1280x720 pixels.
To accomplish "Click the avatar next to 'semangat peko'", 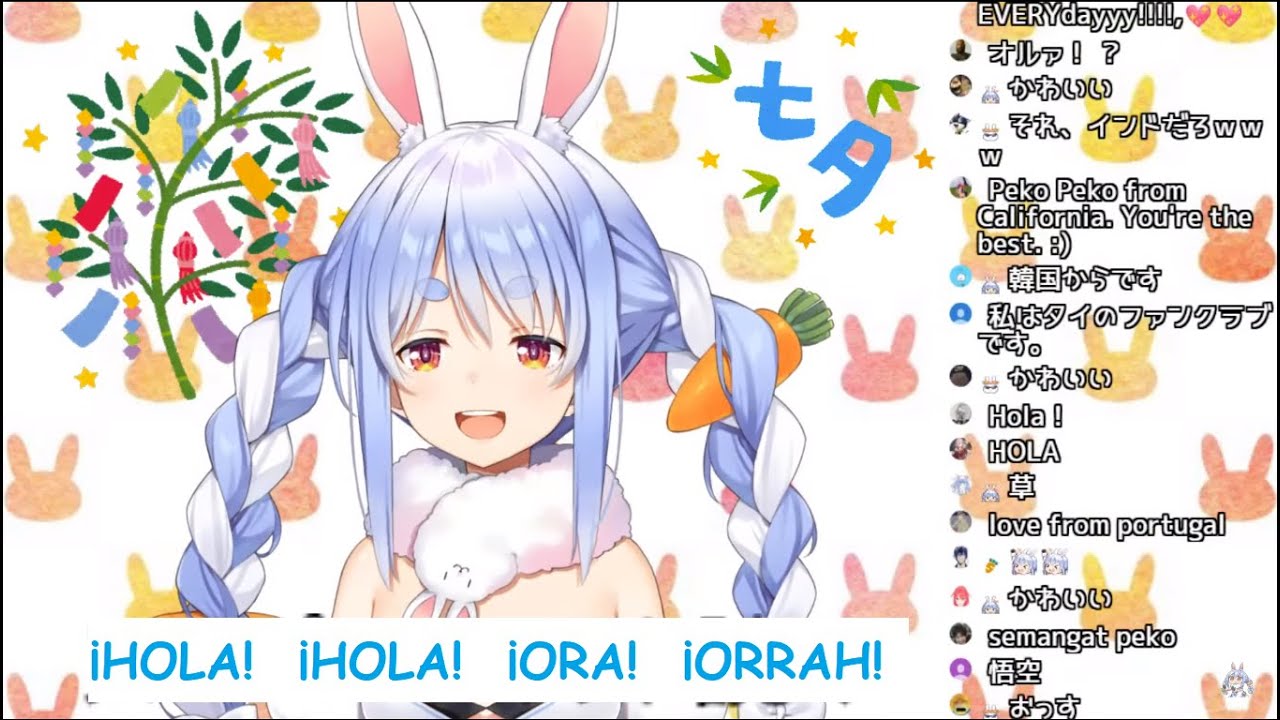I will point(960,634).
